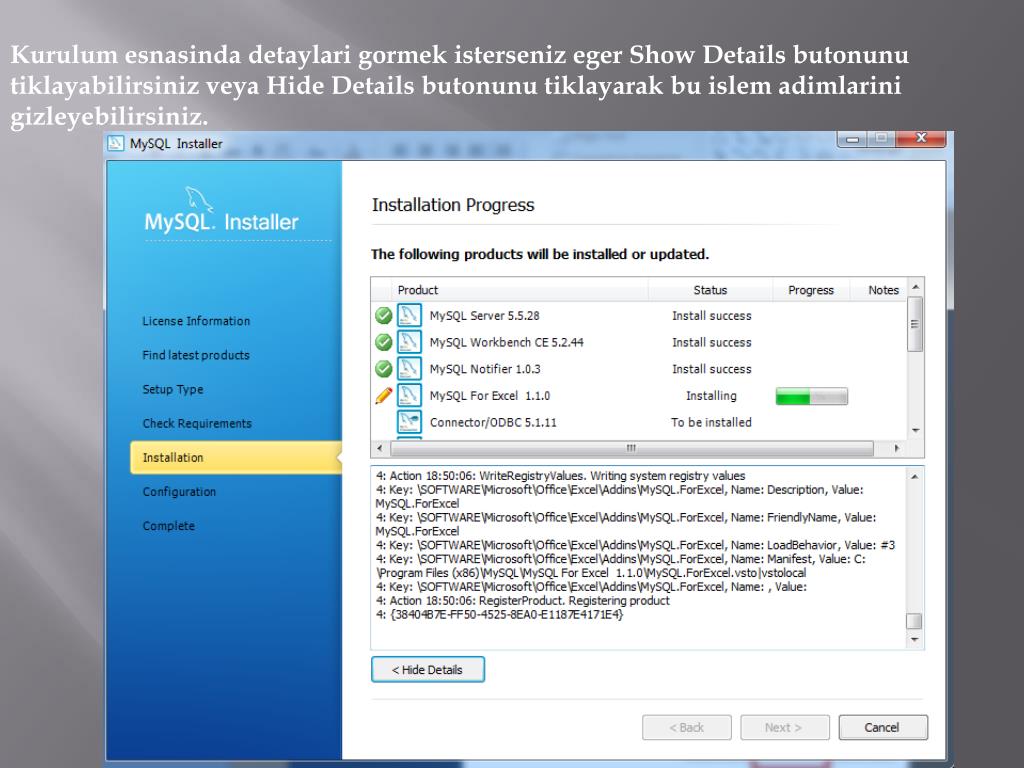1024x768 pixels.
Task: Click Installing status of MySQL For Excel
Action: pos(711,396)
